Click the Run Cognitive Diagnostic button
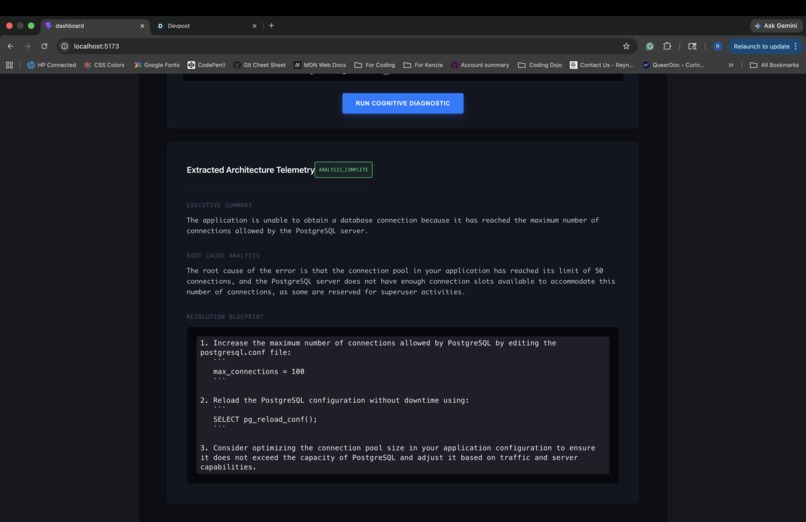 point(402,103)
